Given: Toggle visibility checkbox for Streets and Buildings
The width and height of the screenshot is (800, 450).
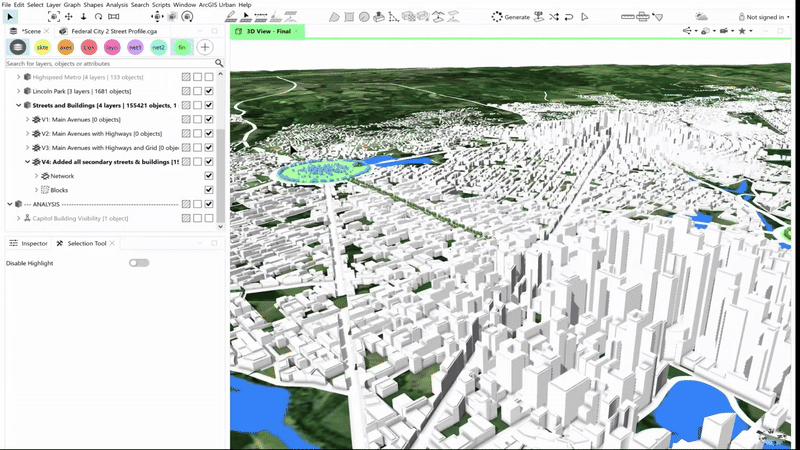Looking at the screenshot, I should [209, 105].
